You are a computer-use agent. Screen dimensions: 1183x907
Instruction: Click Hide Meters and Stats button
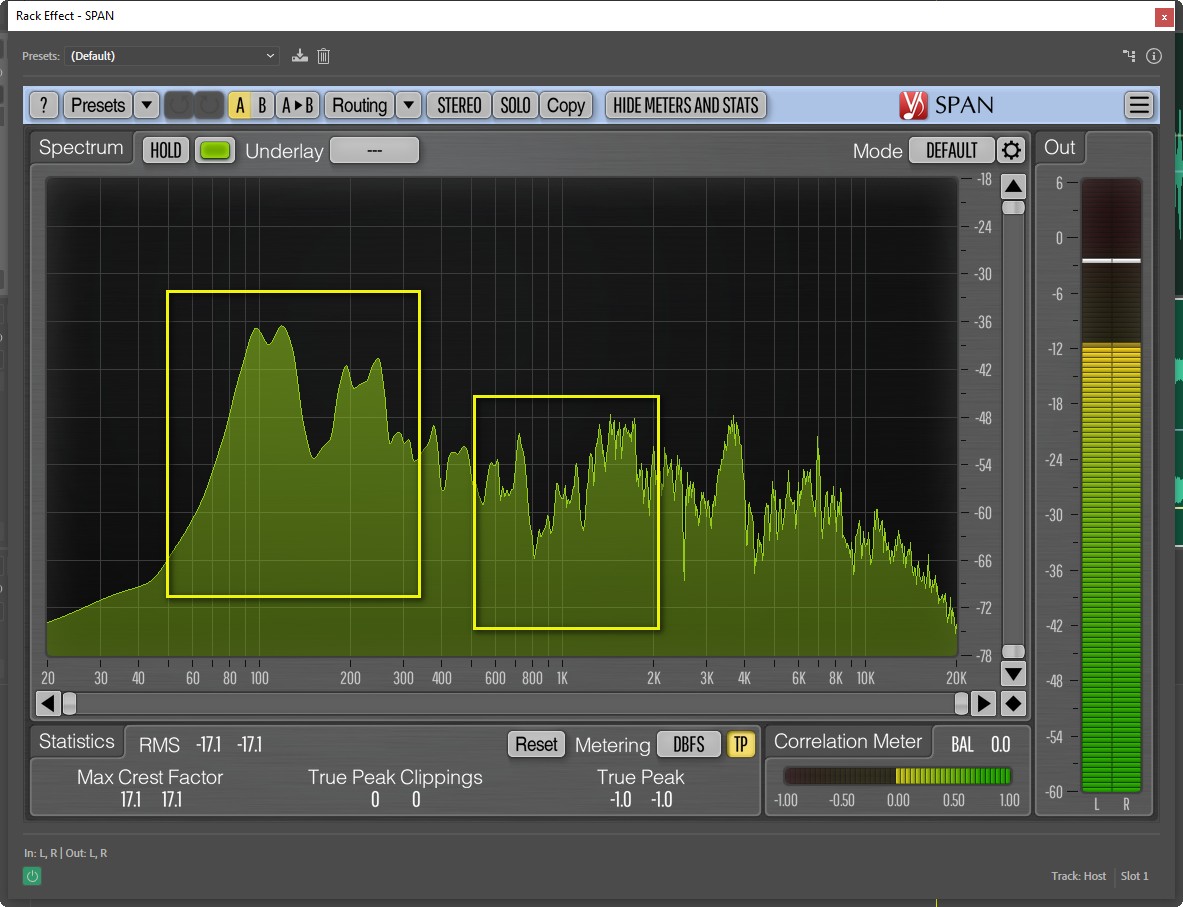[x=686, y=105]
